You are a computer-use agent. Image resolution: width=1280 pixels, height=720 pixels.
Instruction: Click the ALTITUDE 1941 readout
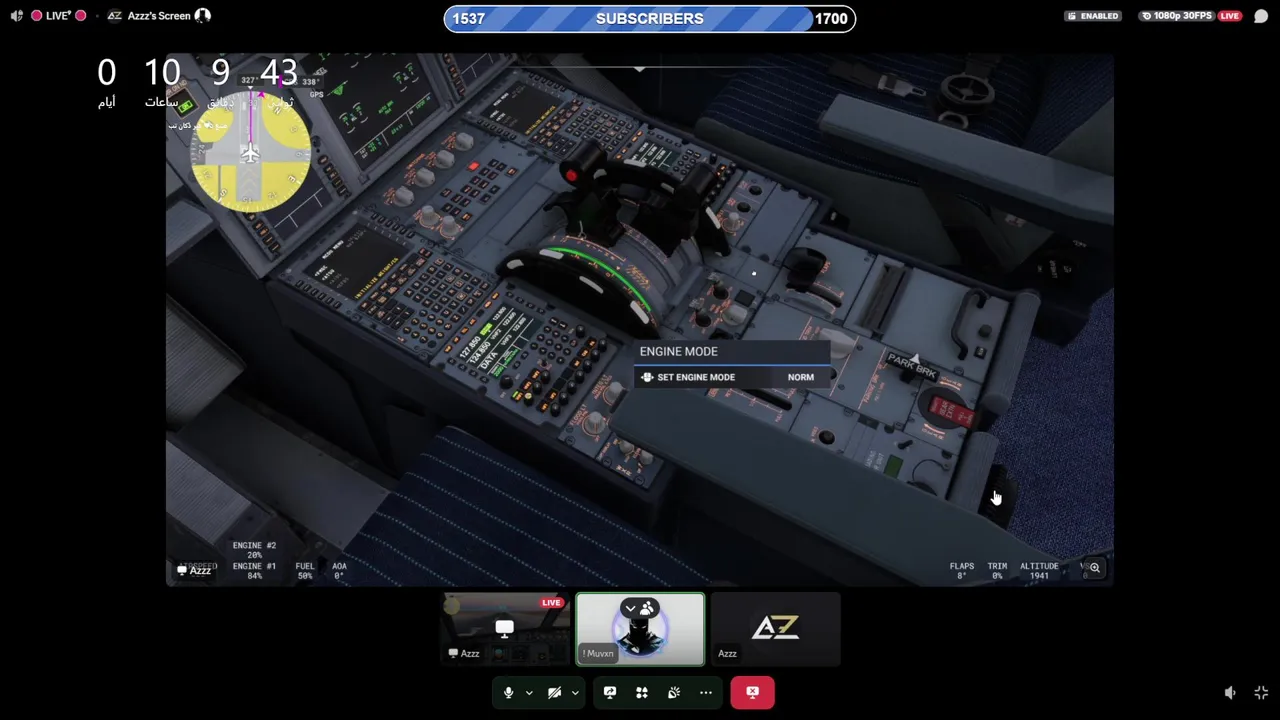1039,570
